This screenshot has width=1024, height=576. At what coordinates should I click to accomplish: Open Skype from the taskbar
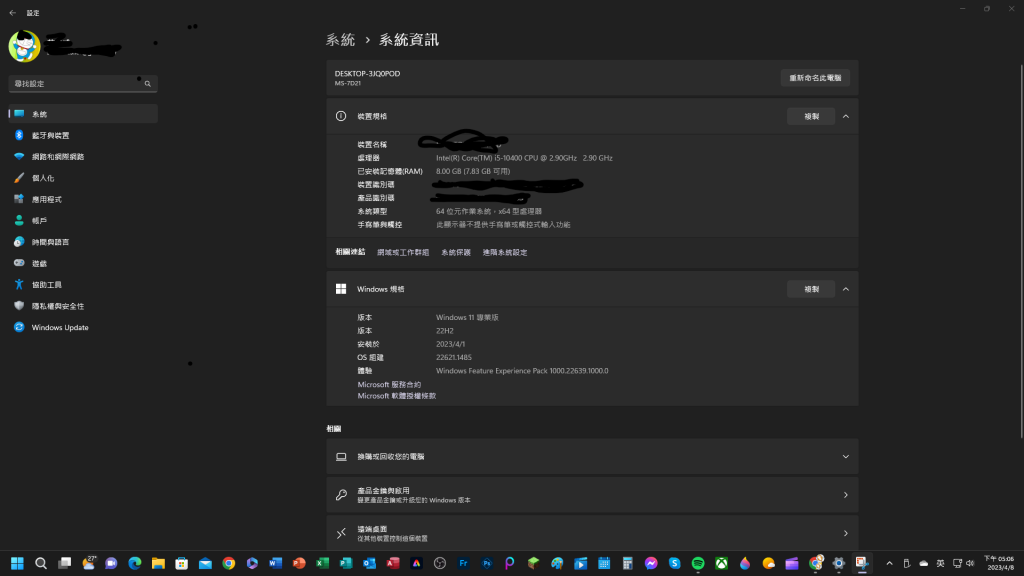point(675,563)
